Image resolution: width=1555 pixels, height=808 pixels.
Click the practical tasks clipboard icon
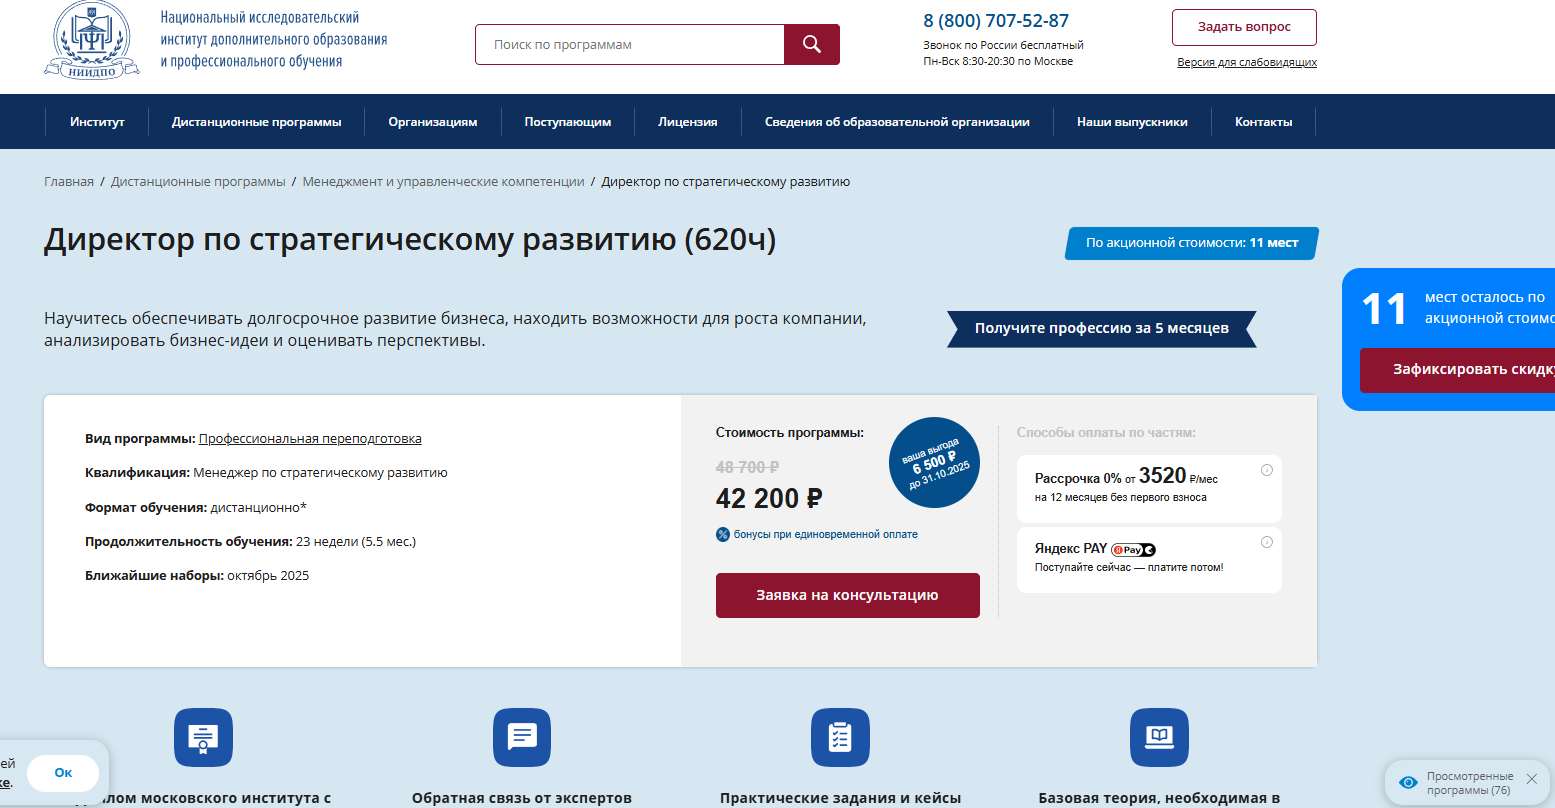point(840,738)
